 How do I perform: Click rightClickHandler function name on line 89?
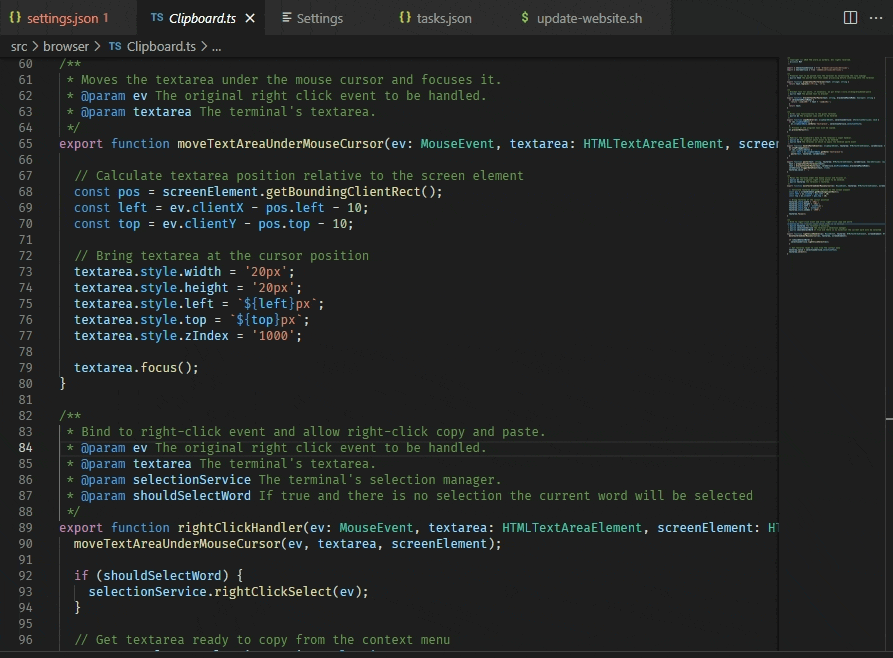click(x=240, y=528)
